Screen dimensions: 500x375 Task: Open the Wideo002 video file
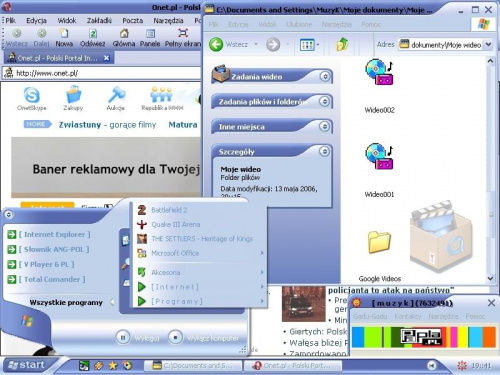pos(379,73)
